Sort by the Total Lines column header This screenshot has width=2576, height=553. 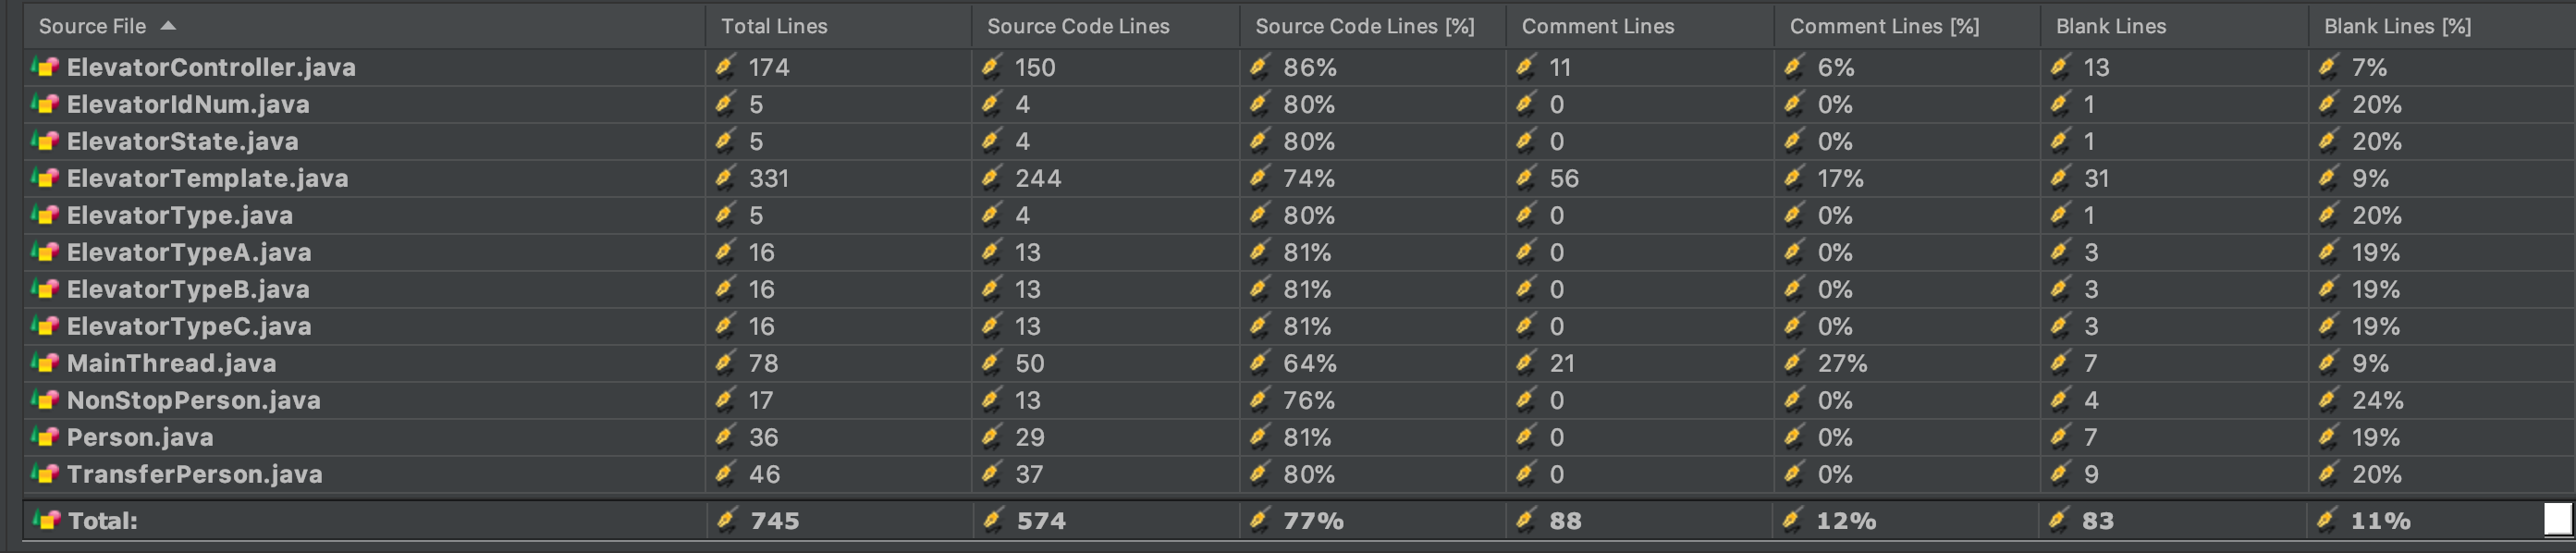point(774,26)
